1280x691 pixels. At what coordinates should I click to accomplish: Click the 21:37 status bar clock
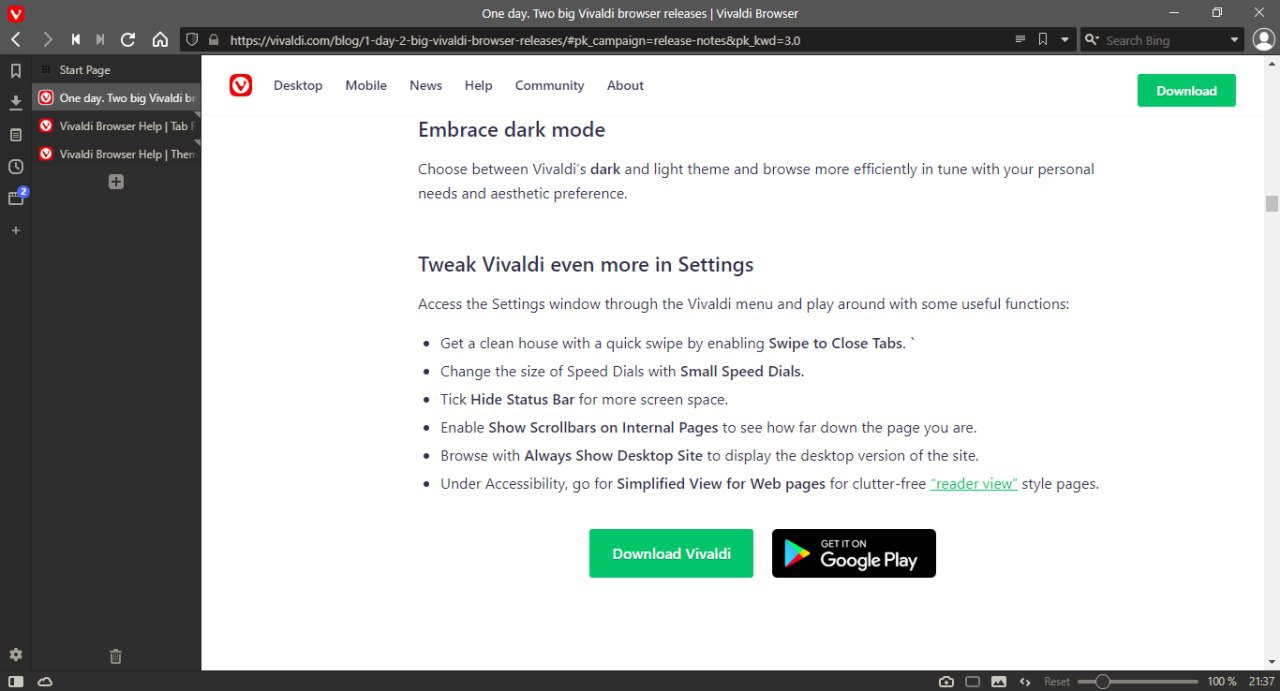[x=1262, y=681]
